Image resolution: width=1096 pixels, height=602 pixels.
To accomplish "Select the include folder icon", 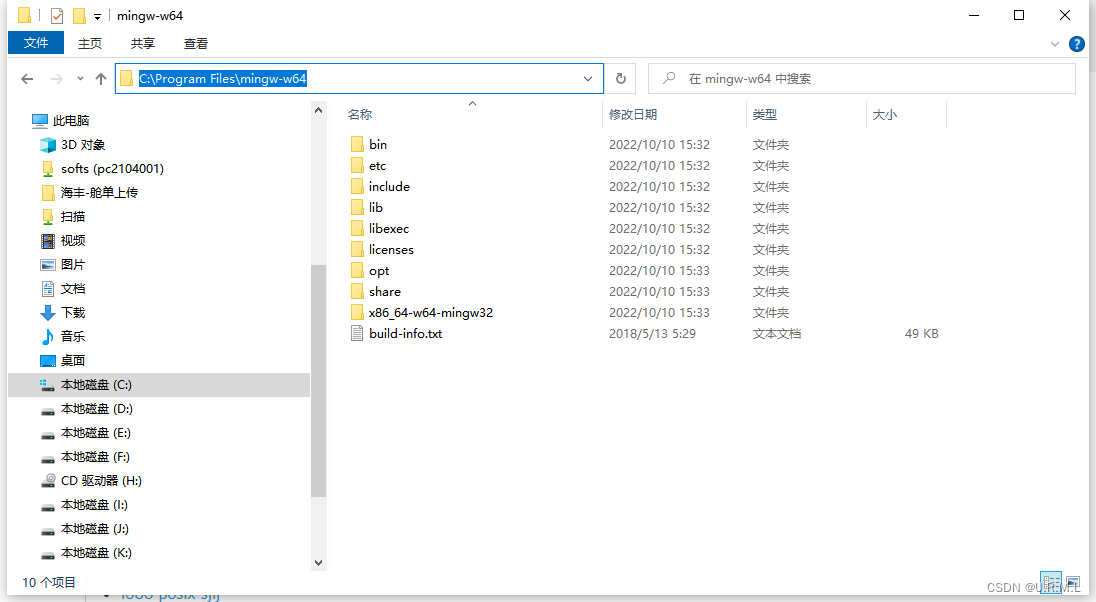I will (357, 187).
